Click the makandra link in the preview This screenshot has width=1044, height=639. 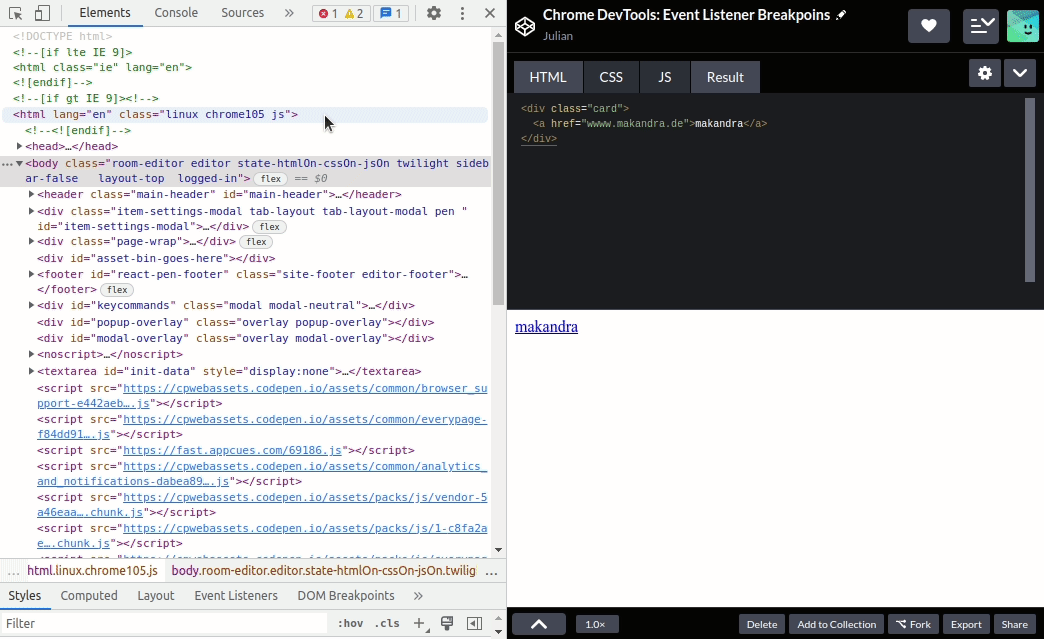pyautogui.click(x=546, y=327)
